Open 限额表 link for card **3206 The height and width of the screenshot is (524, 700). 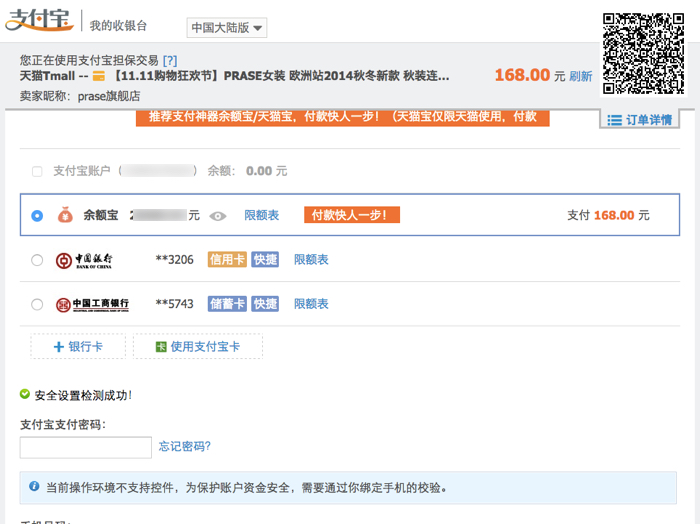(x=311, y=259)
